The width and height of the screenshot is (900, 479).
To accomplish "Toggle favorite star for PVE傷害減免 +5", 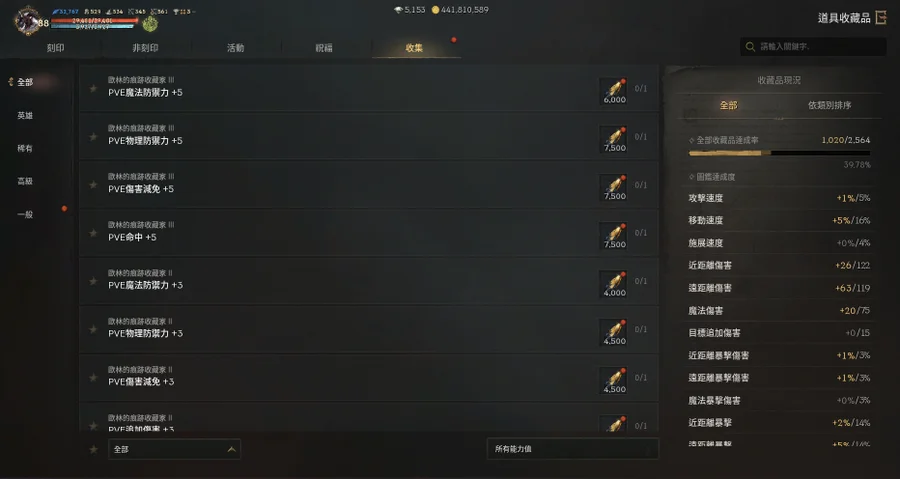I will tap(93, 185).
